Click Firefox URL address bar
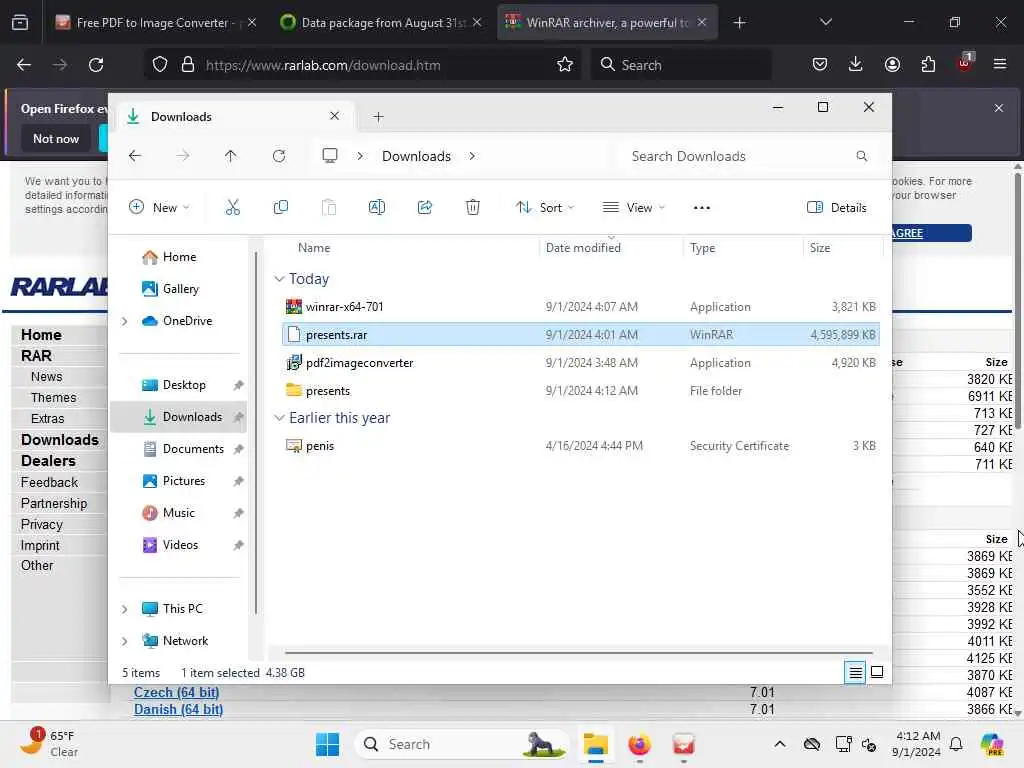This screenshot has width=1024, height=768. (362, 65)
